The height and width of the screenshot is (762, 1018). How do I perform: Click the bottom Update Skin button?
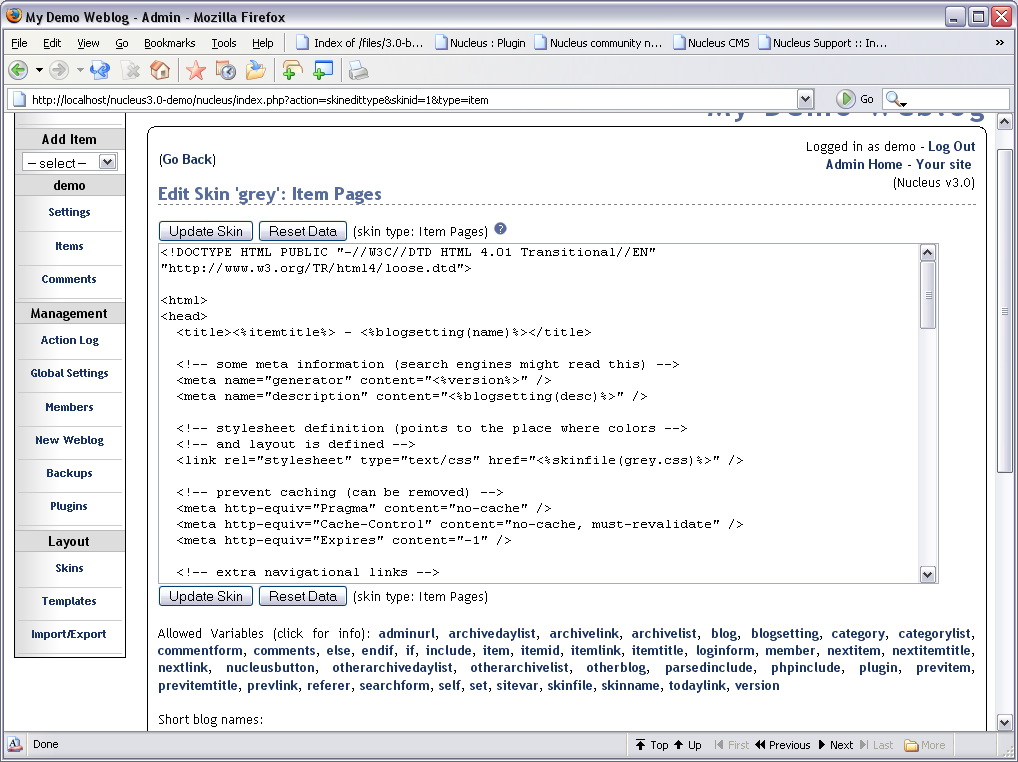pyautogui.click(x=206, y=596)
